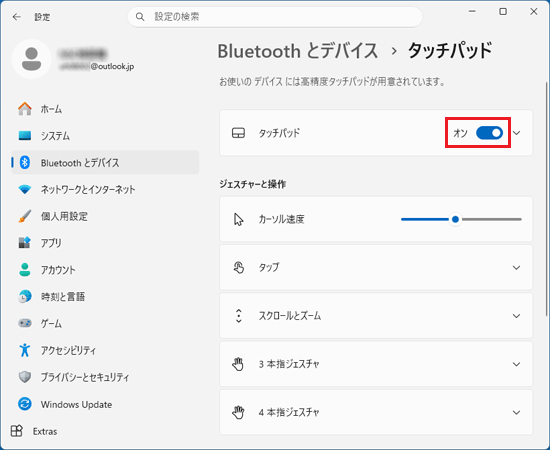The height and width of the screenshot is (450, 550).
Task: Click the privacy shield icon
Action: (25, 377)
